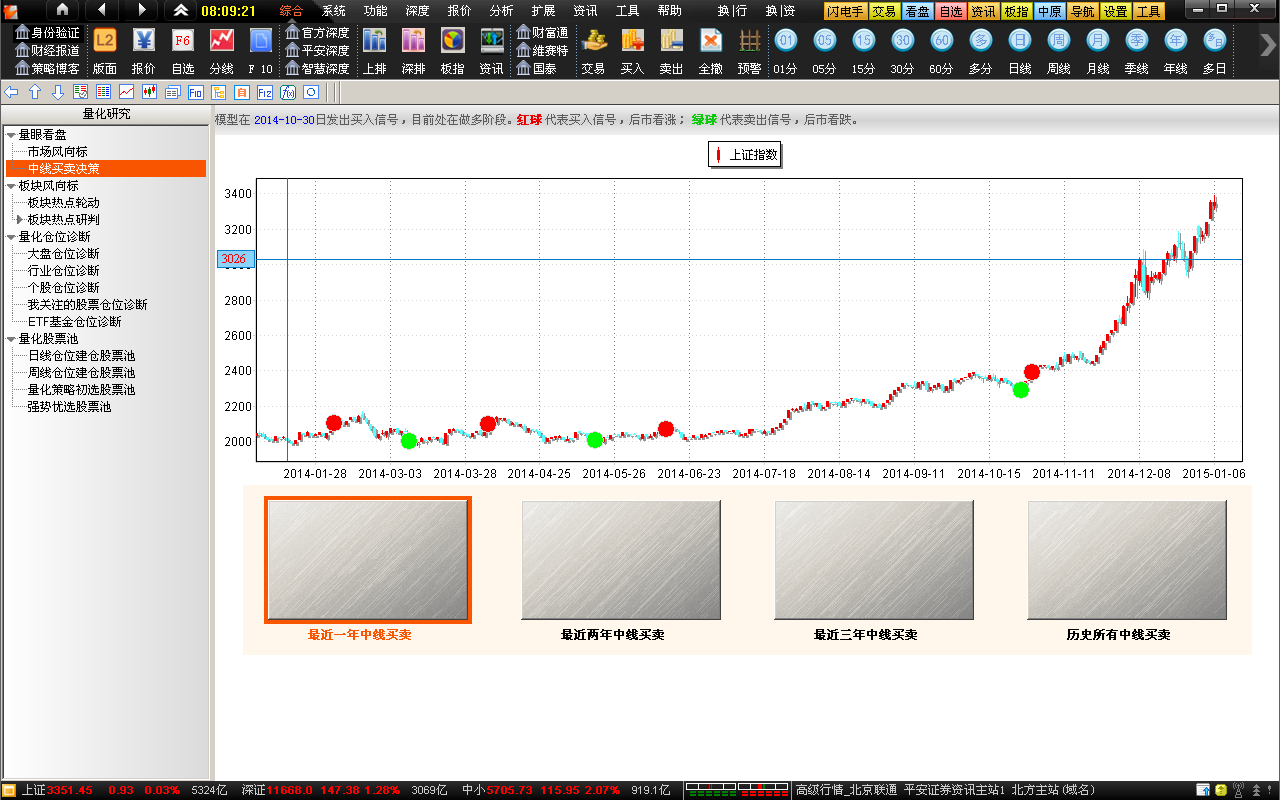Click the 全撤 cancel-all icon
The height and width of the screenshot is (800, 1280).
click(x=711, y=40)
